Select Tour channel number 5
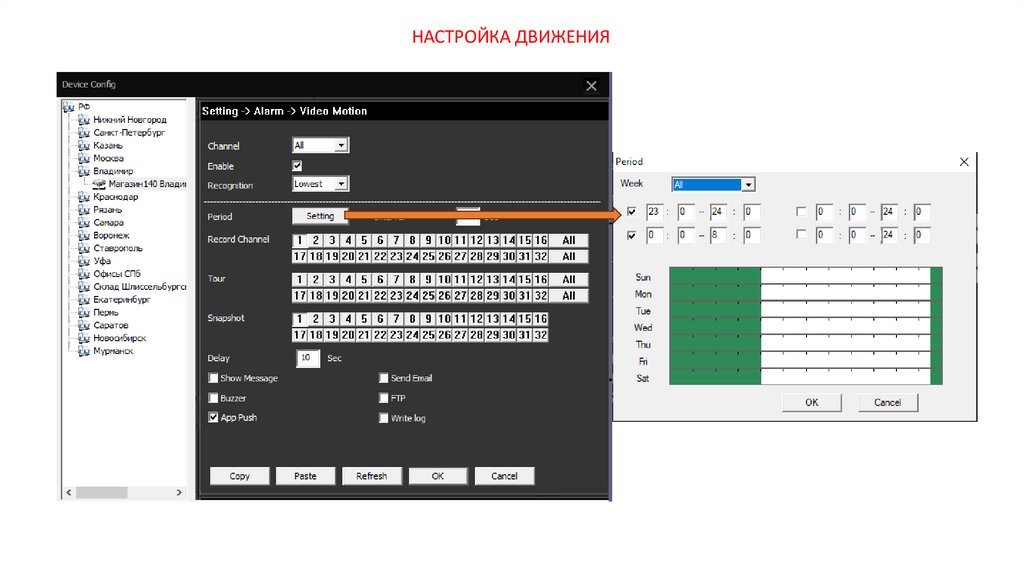Viewport: 1024px width, 574px height. tap(364, 279)
